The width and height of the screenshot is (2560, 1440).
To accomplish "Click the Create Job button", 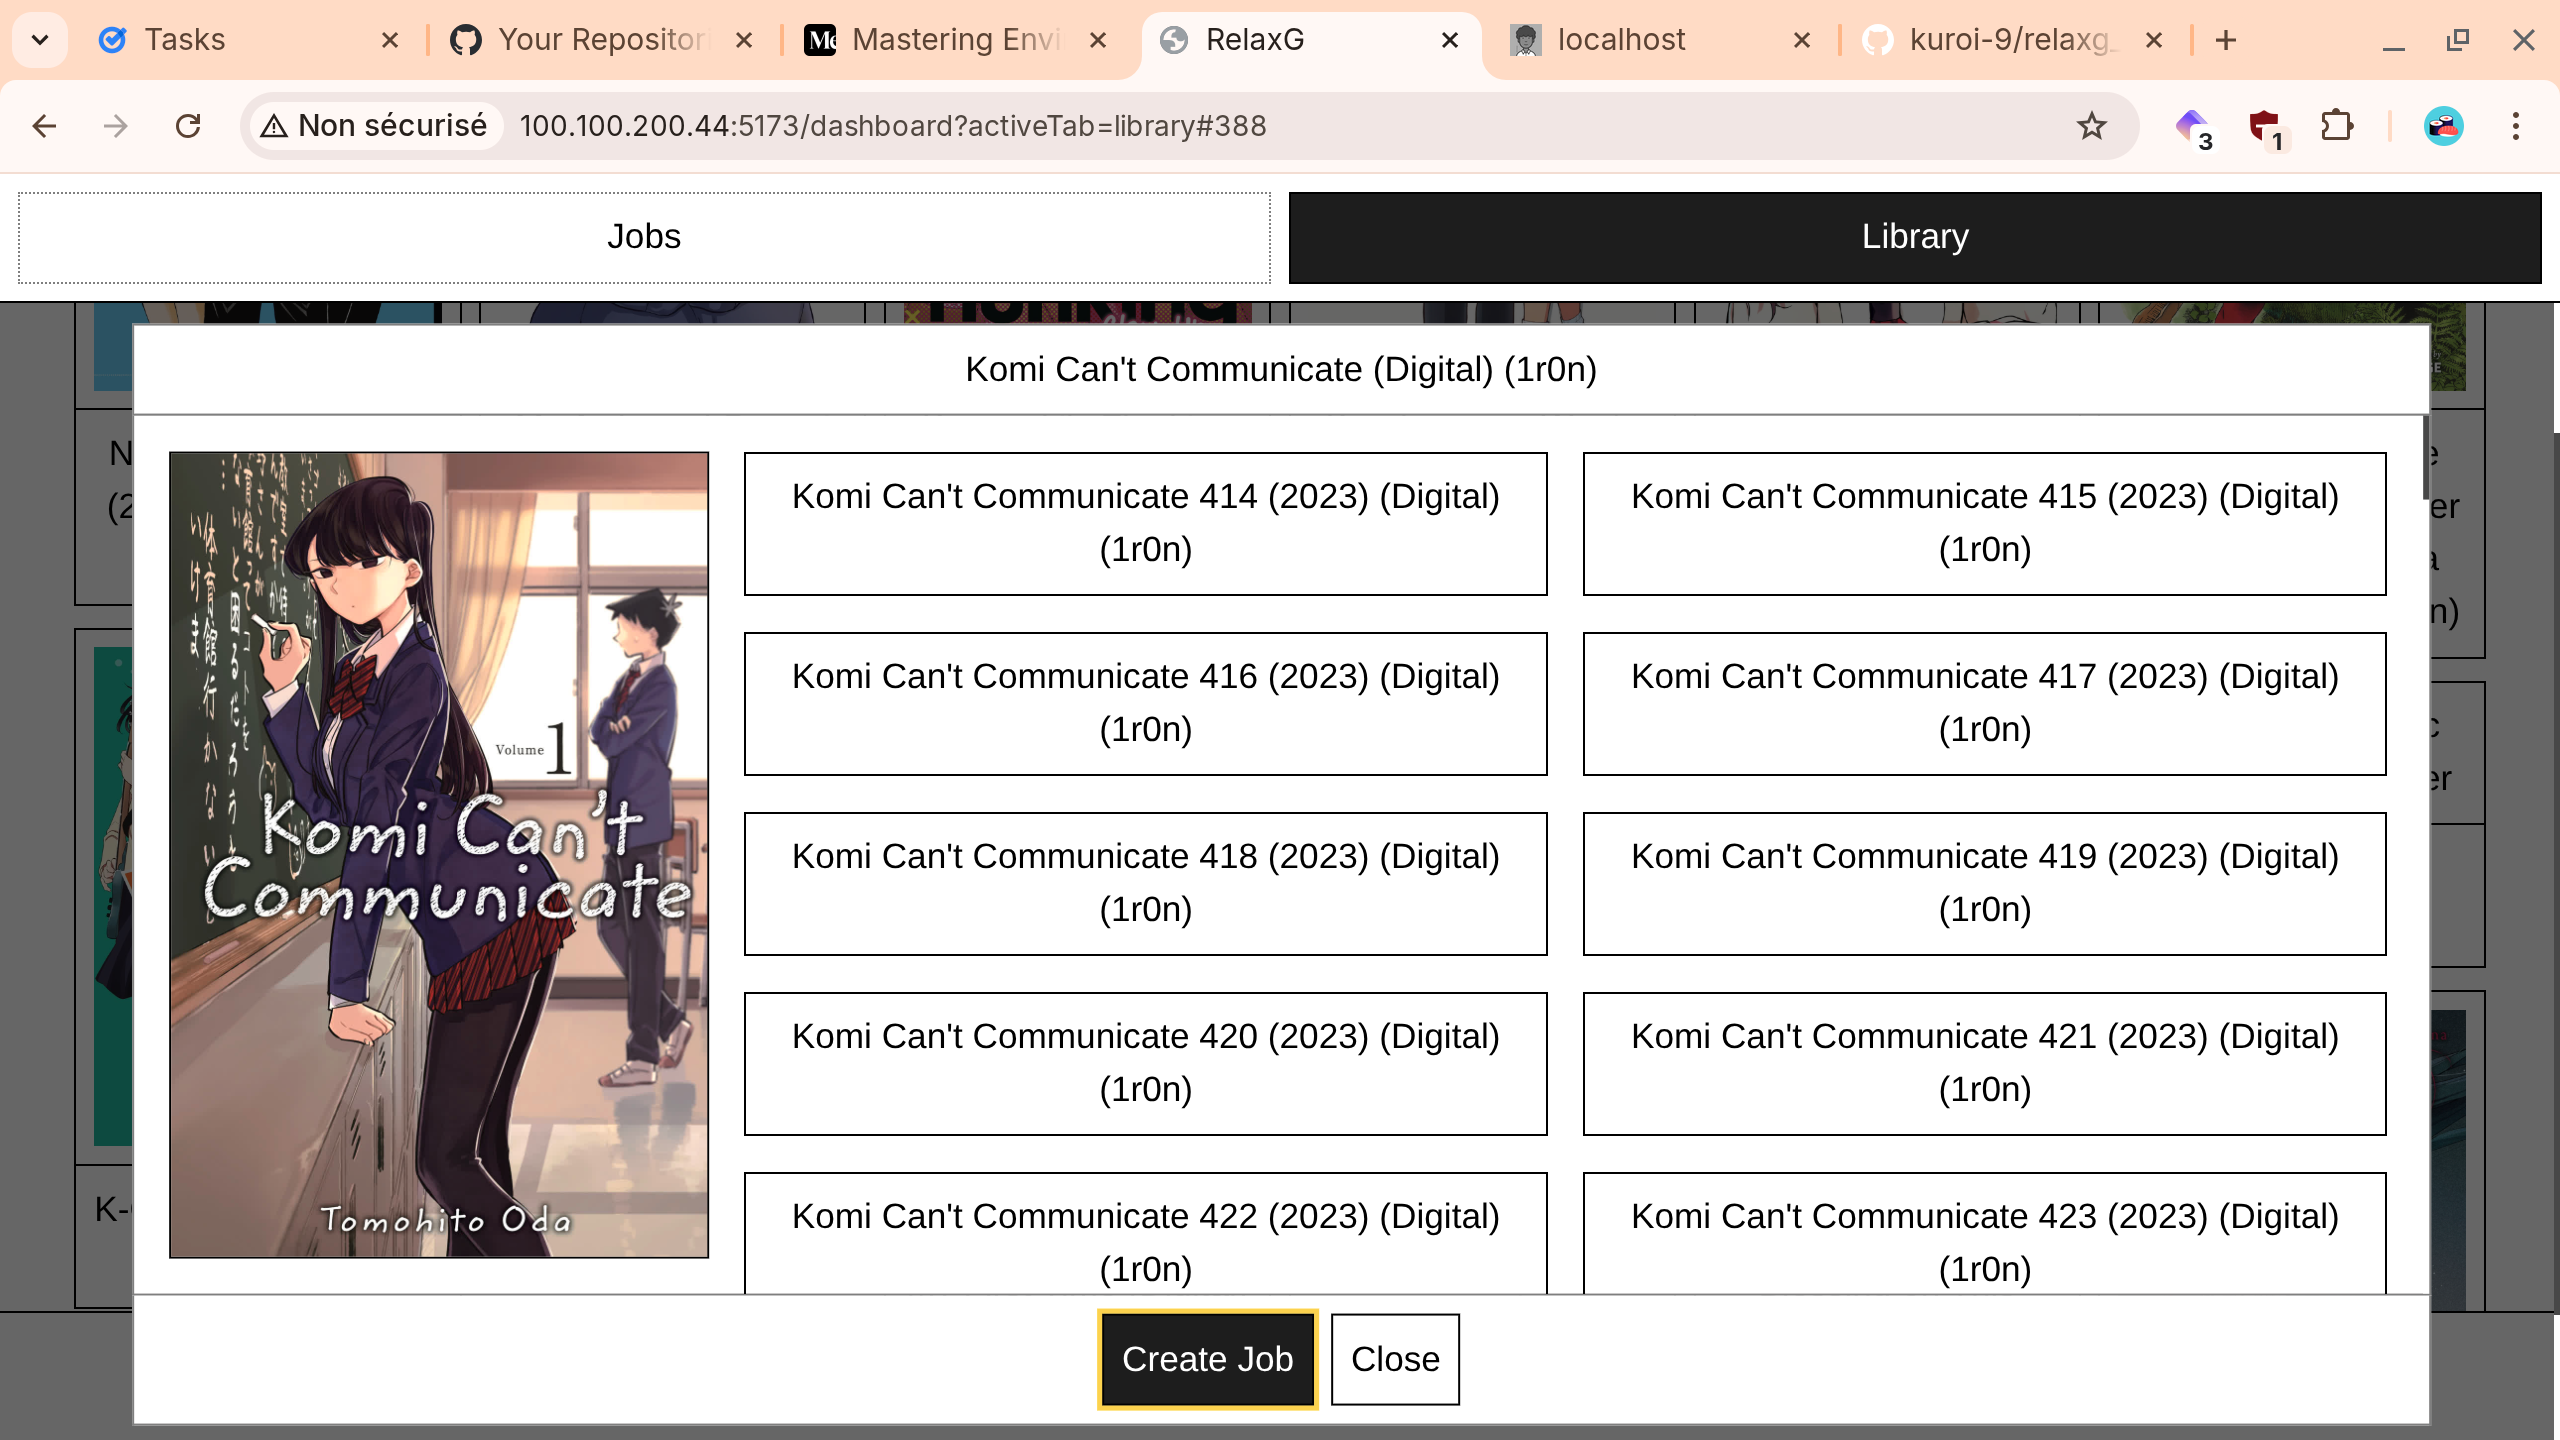I will click(1207, 1359).
